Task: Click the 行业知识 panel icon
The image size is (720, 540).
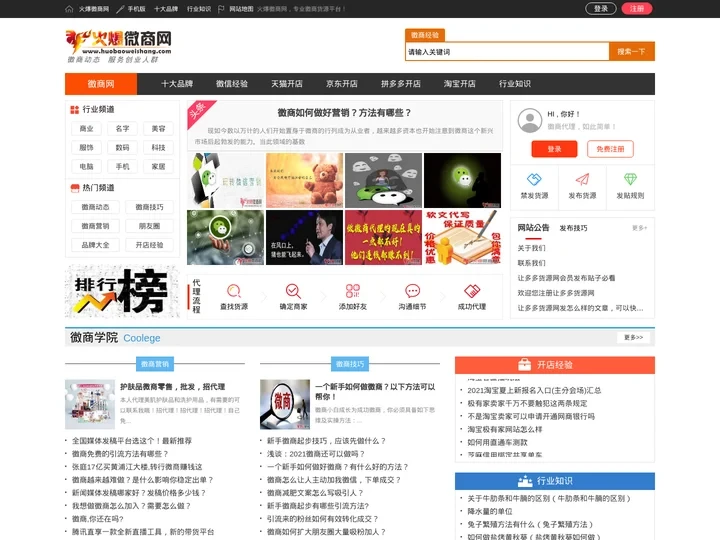Action: (524, 481)
